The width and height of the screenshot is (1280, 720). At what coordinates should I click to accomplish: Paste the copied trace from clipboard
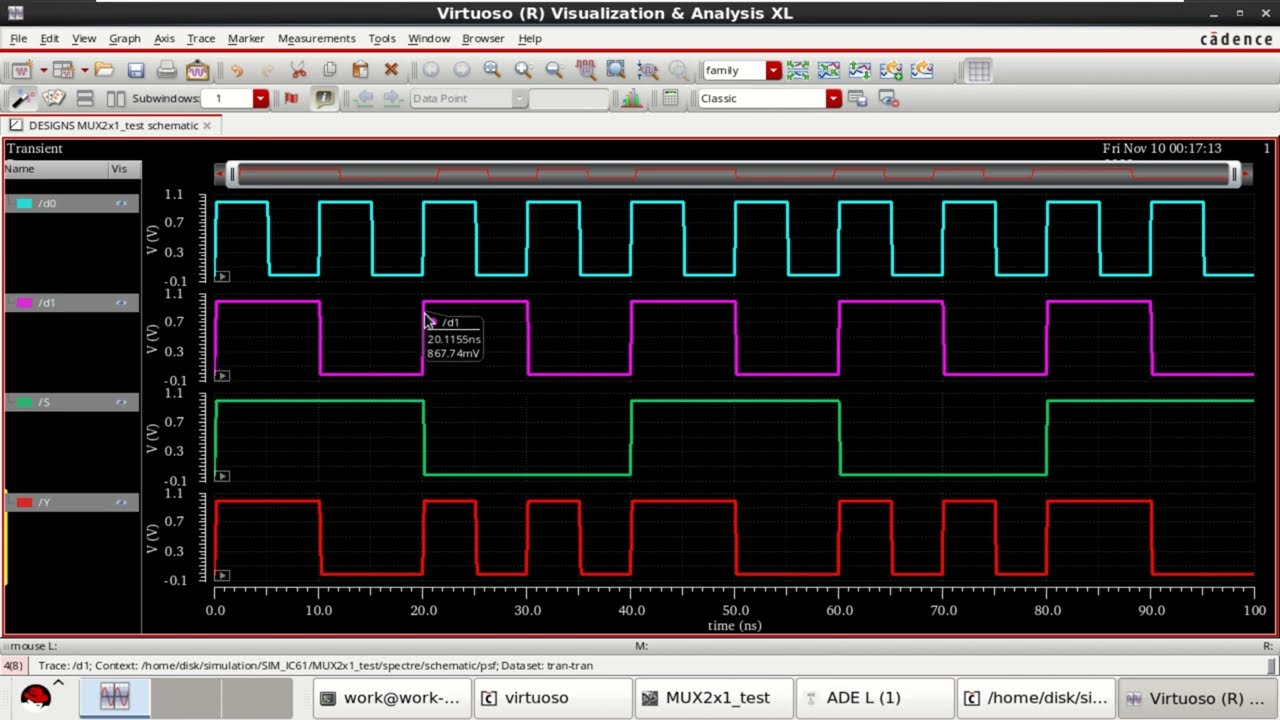point(360,70)
